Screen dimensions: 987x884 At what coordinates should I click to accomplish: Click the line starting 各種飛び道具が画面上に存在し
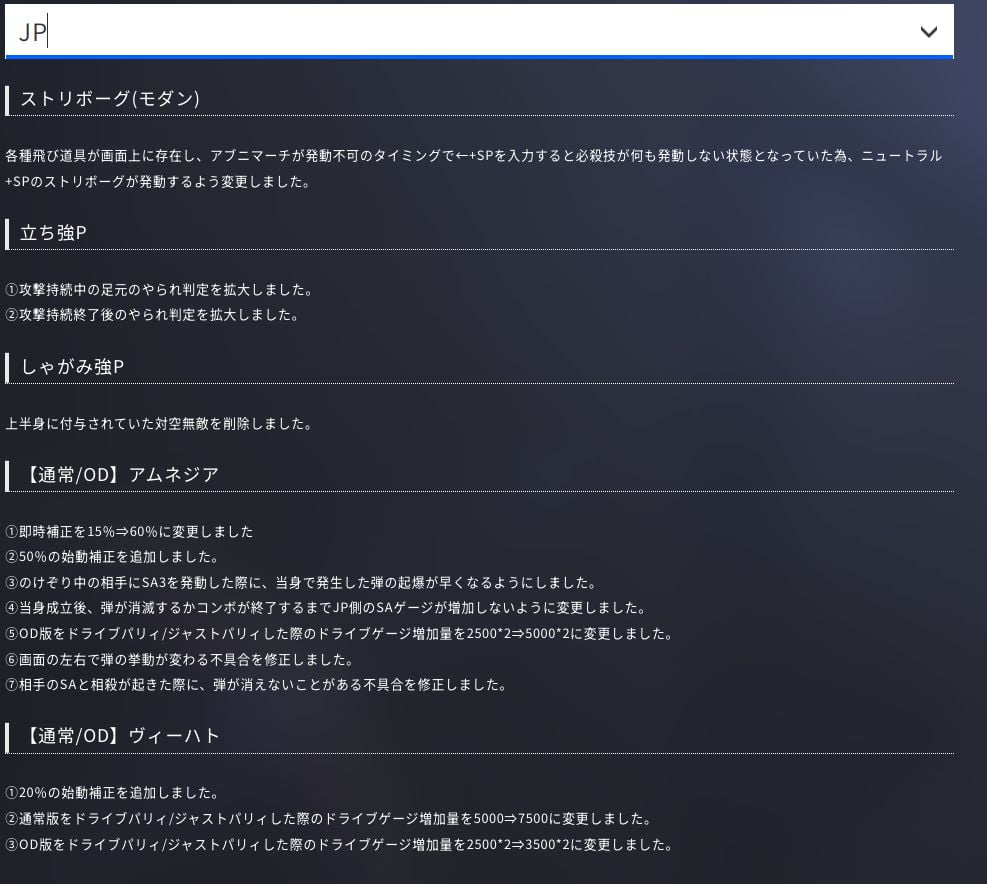tap(473, 156)
